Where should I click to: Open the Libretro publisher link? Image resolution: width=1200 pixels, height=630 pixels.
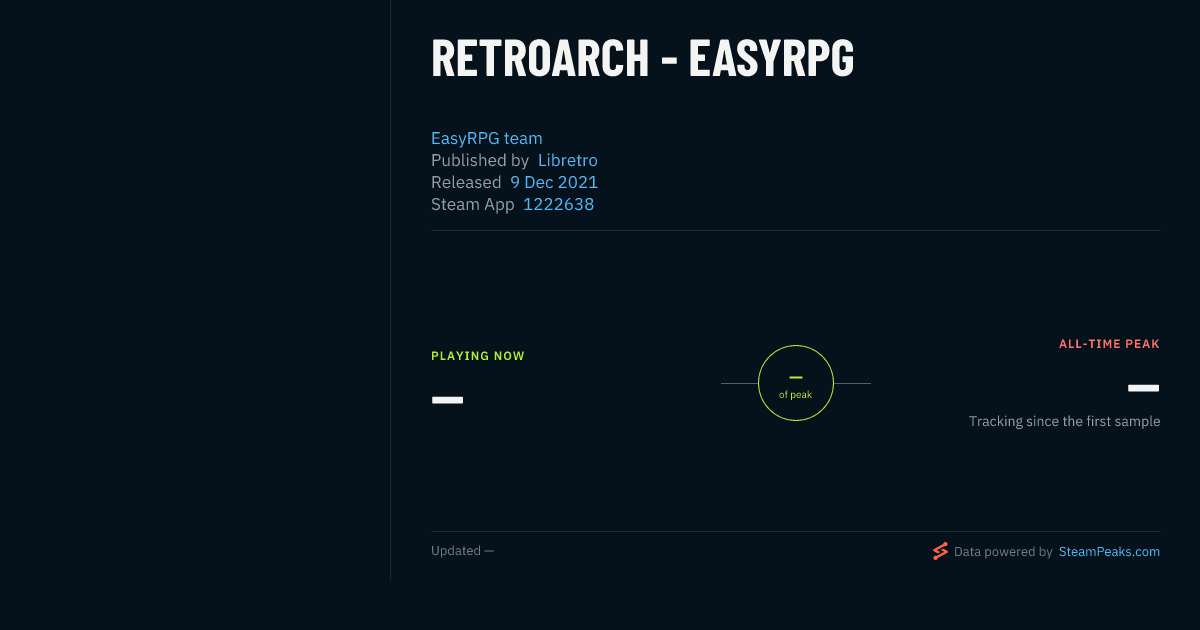tap(568, 160)
